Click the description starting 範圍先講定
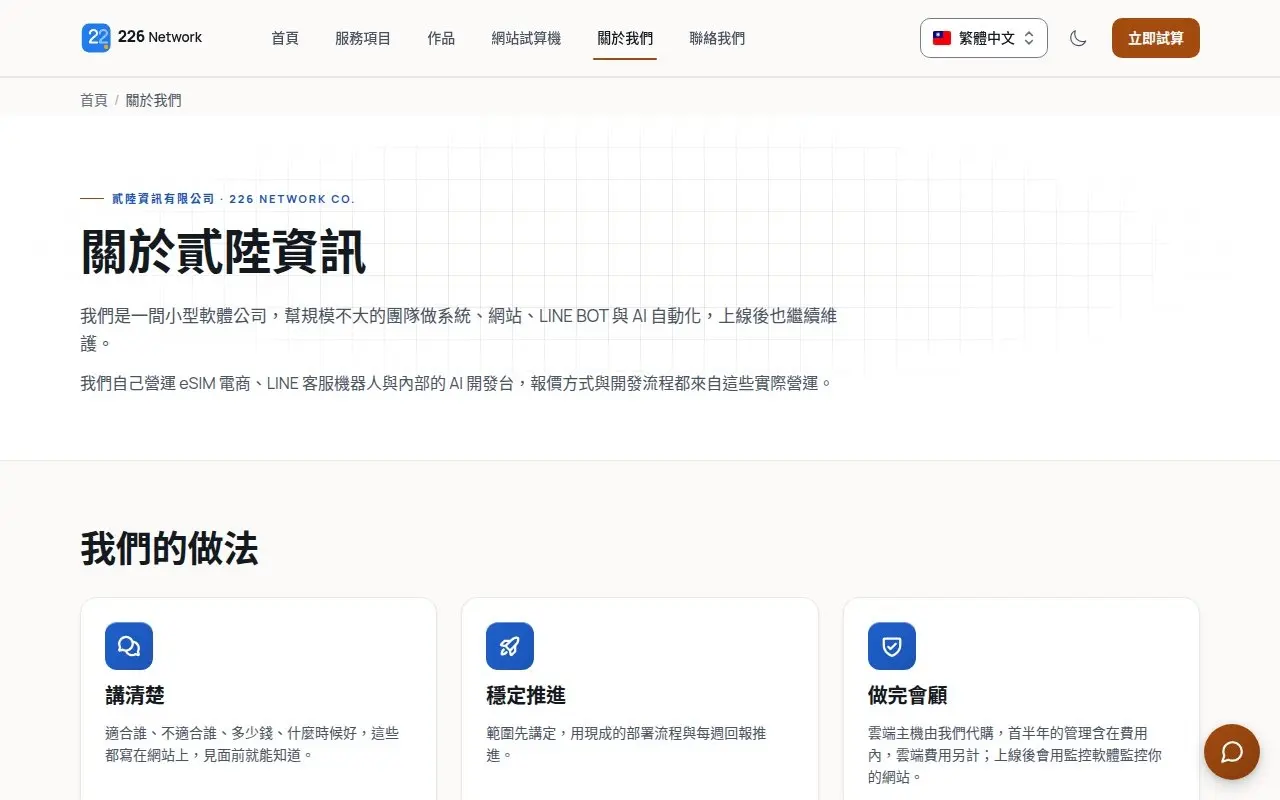The image size is (1280, 800). [x=627, y=744]
